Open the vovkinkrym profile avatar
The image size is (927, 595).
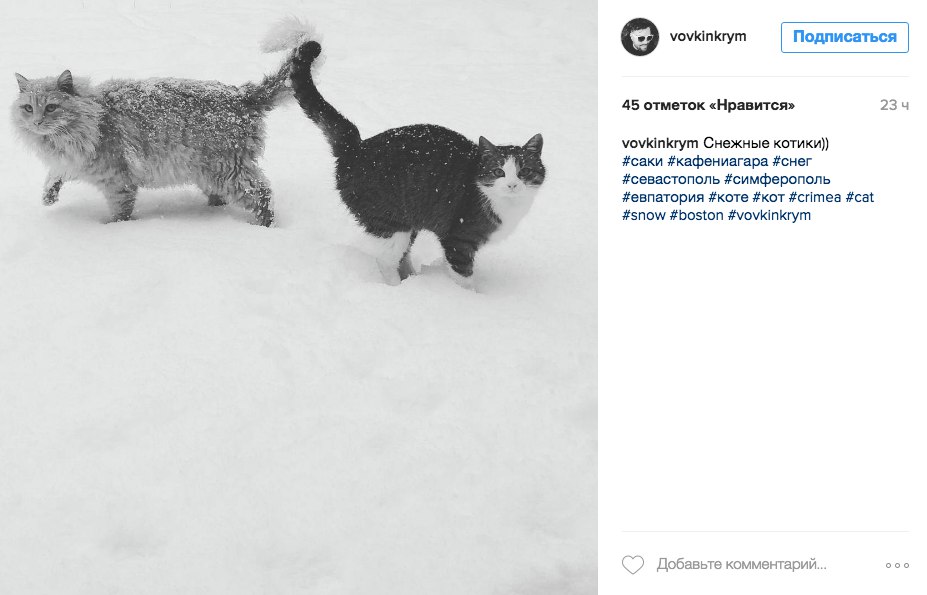pyautogui.click(x=640, y=37)
